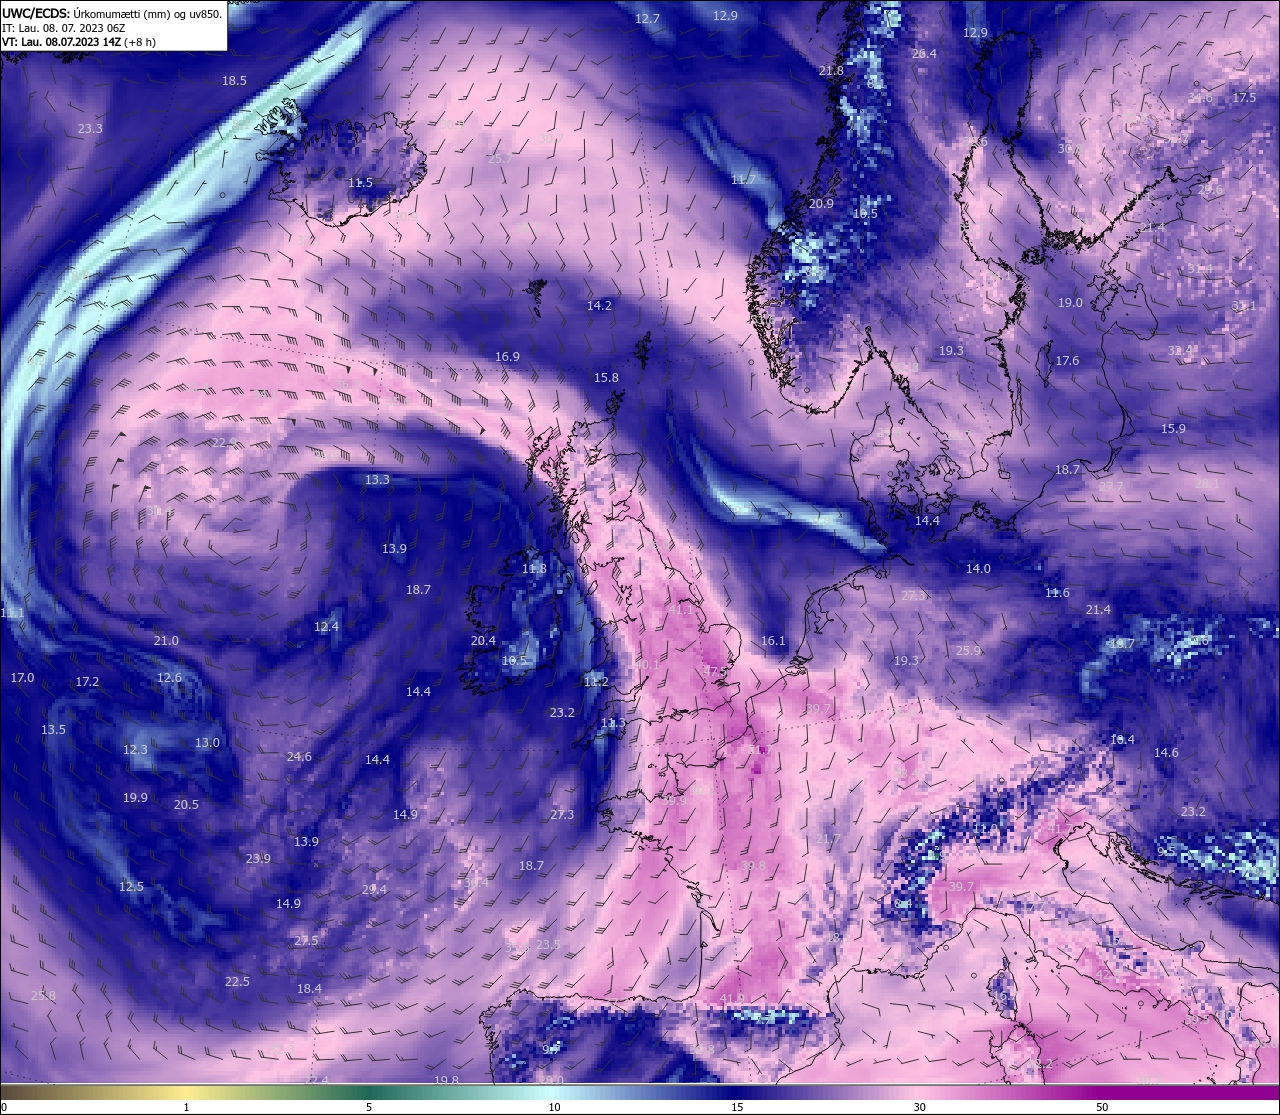The image size is (1280, 1115).
Task: Click the map value 16.9
Action: click(507, 357)
